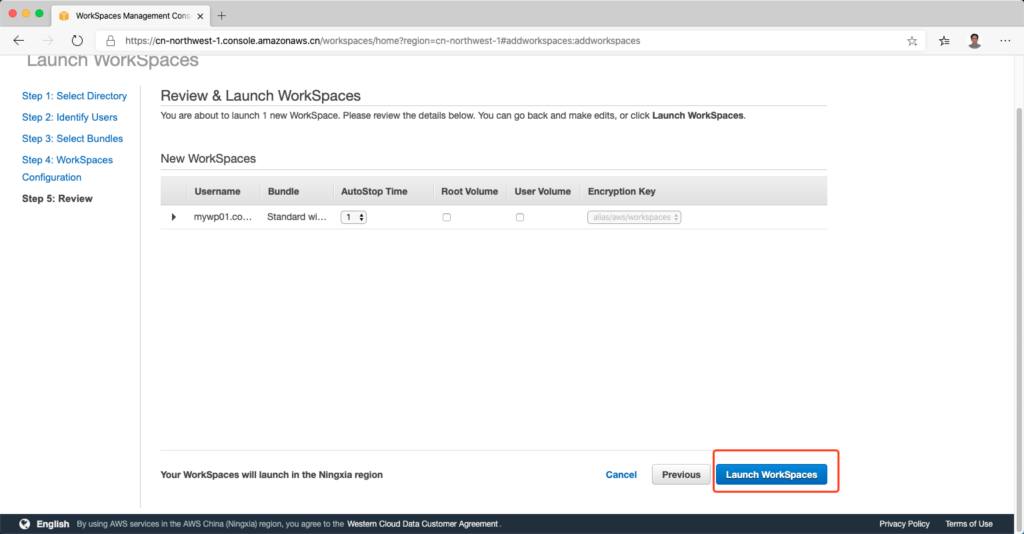This screenshot has width=1024, height=534.
Task: Open browser settings ellipsis menu
Action: click(1004, 41)
